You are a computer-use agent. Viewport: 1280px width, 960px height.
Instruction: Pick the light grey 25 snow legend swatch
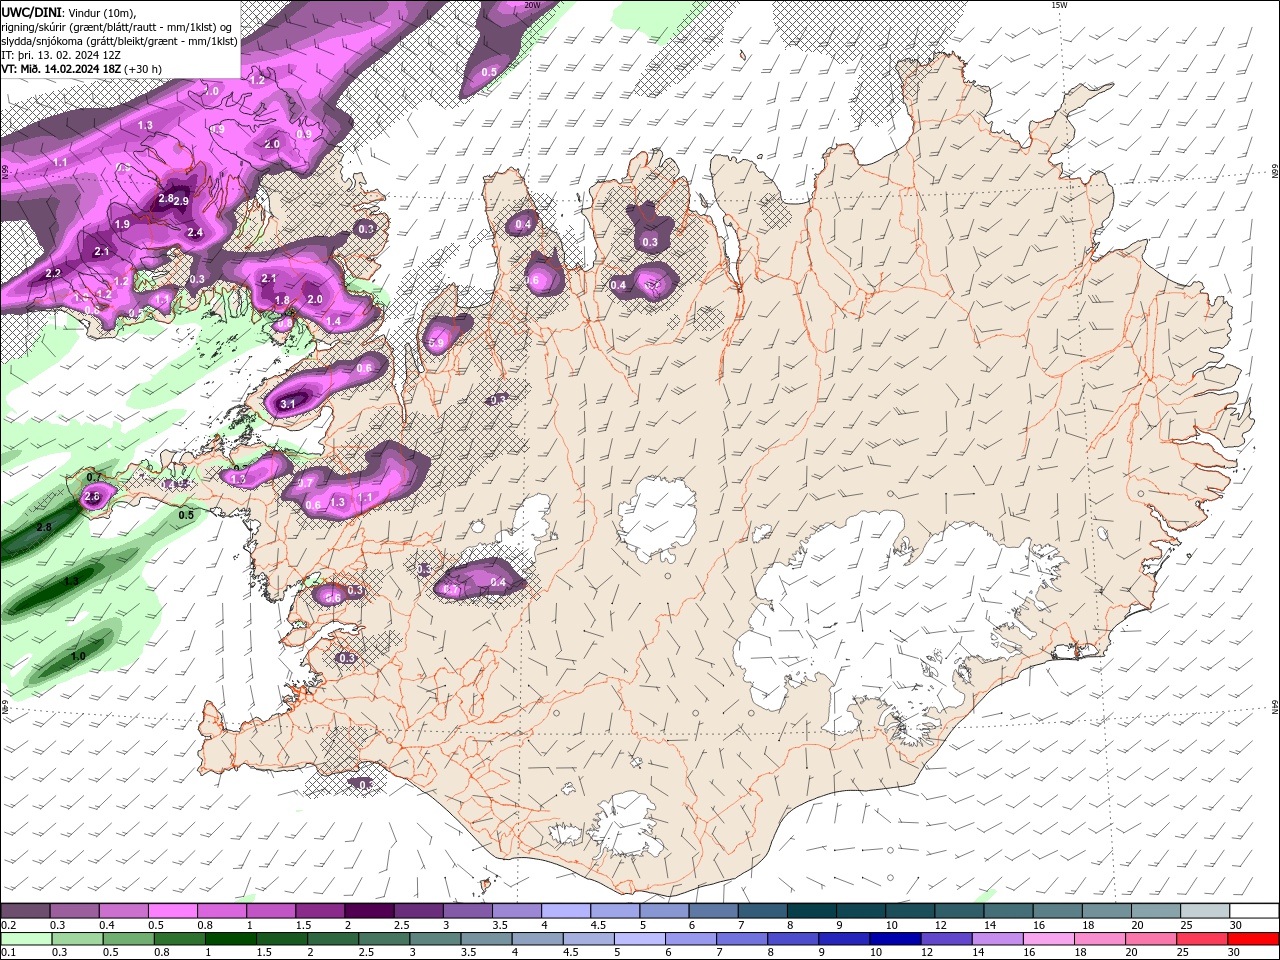(x=1205, y=911)
